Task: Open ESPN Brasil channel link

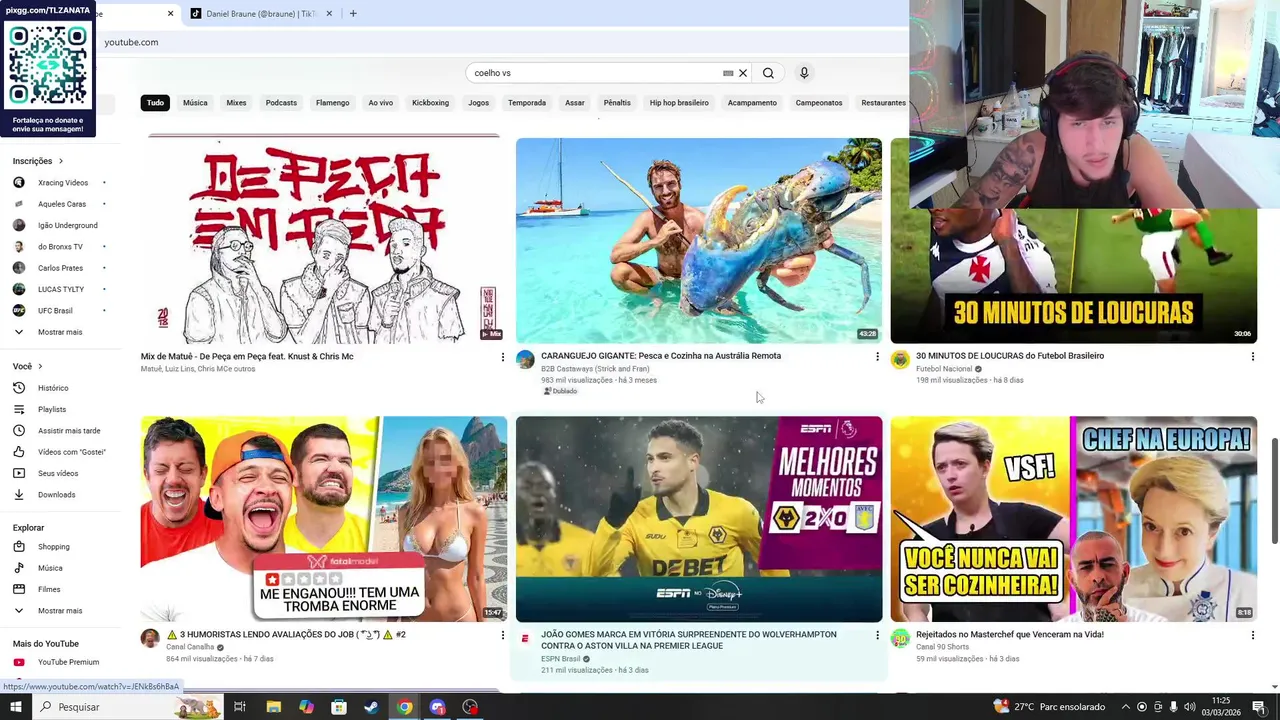Action: (560, 659)
